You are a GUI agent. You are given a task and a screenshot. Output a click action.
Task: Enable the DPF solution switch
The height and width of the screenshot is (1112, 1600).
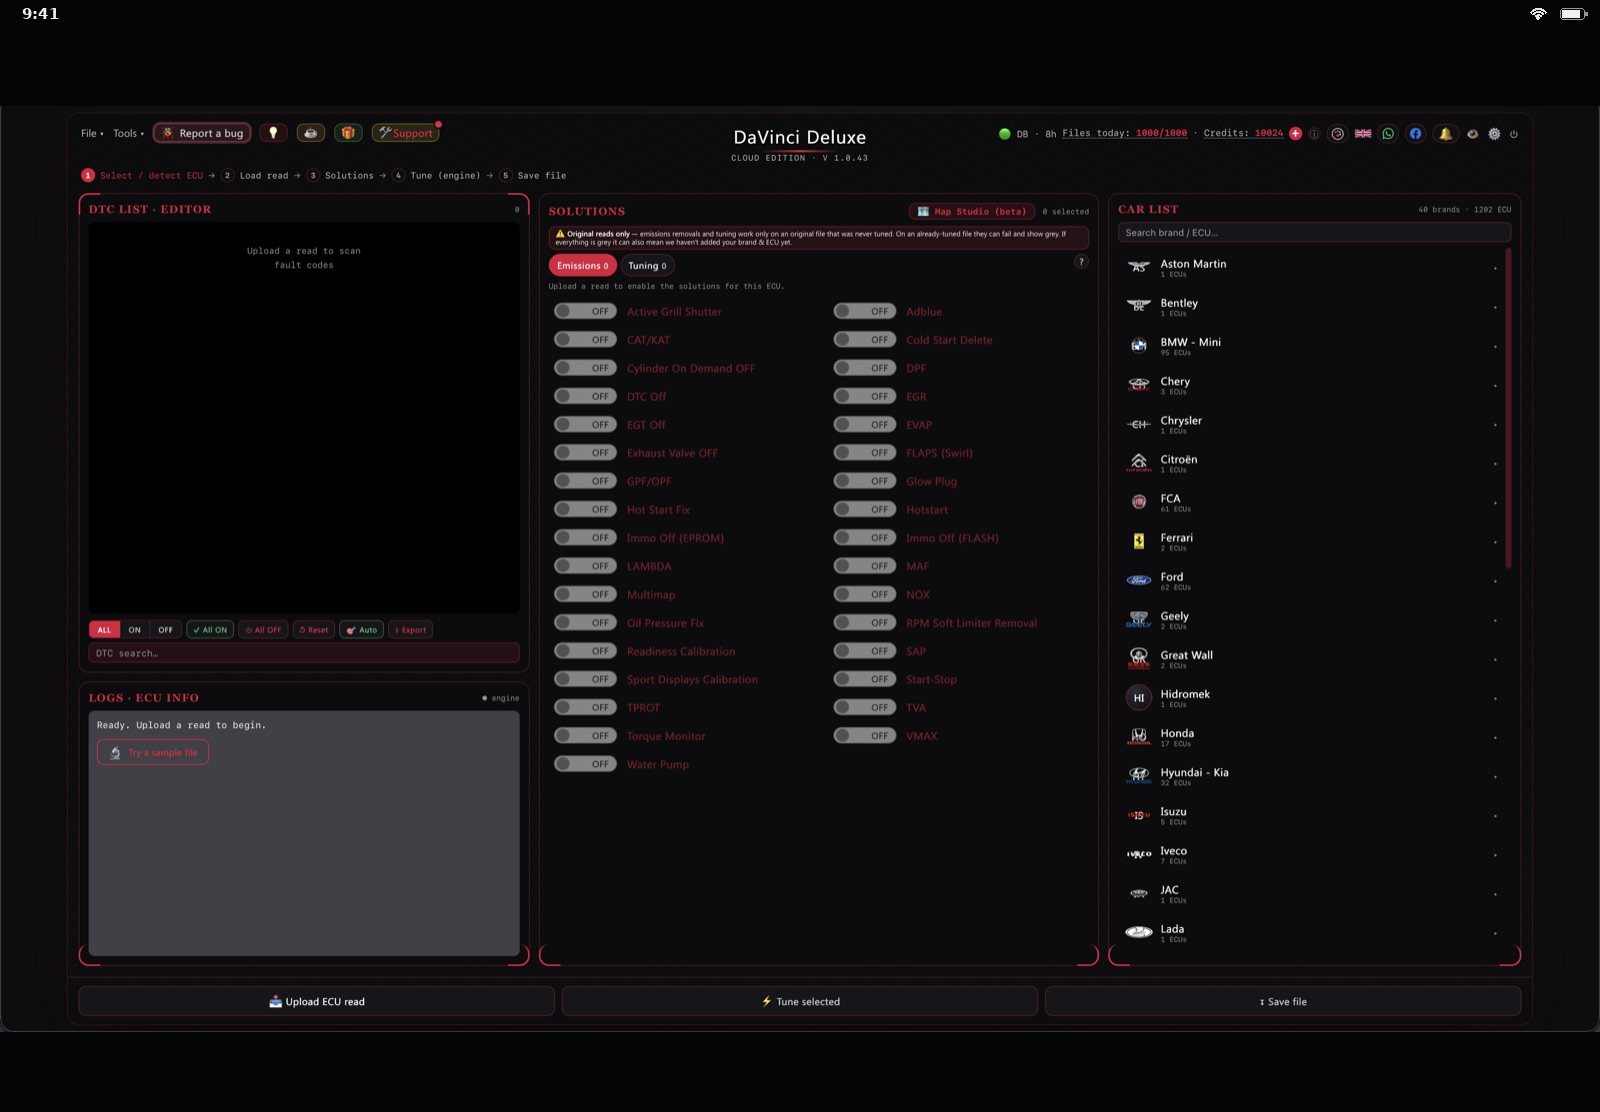tap(865, 368)
